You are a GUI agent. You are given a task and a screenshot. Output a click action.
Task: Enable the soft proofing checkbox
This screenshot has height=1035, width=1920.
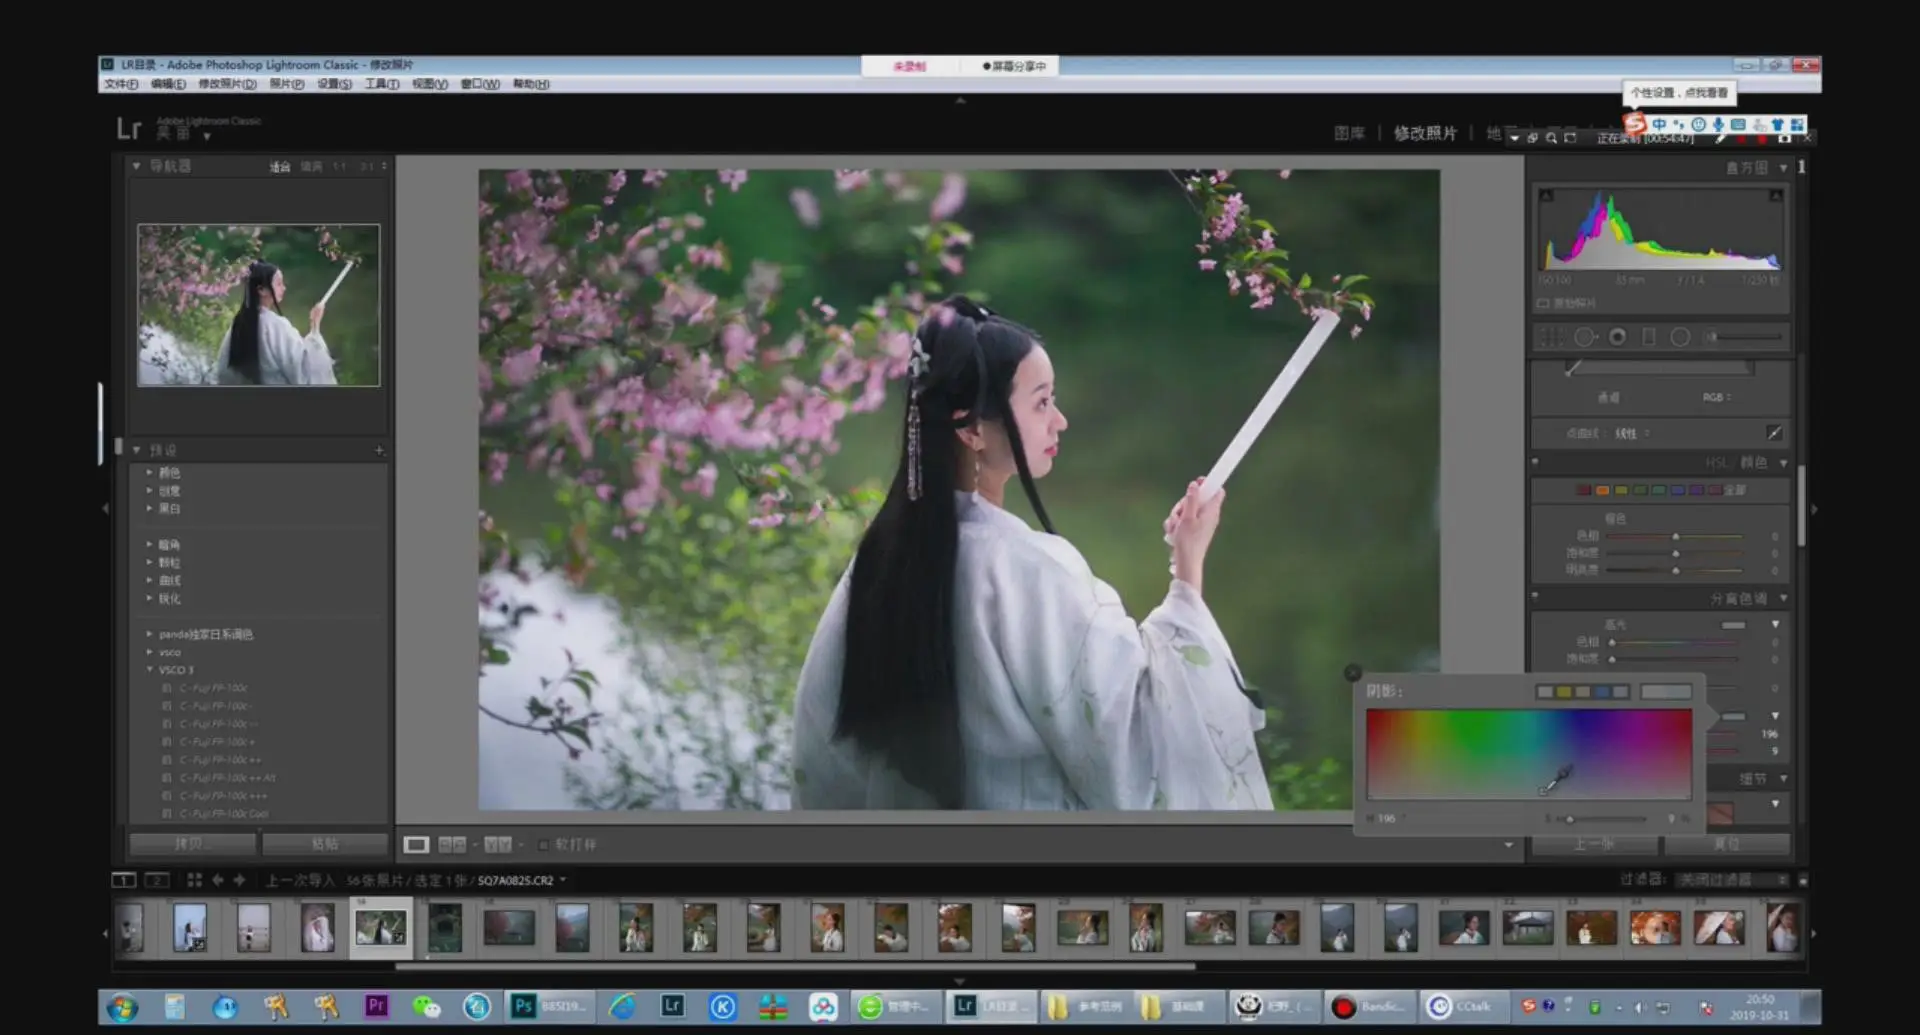543,845
